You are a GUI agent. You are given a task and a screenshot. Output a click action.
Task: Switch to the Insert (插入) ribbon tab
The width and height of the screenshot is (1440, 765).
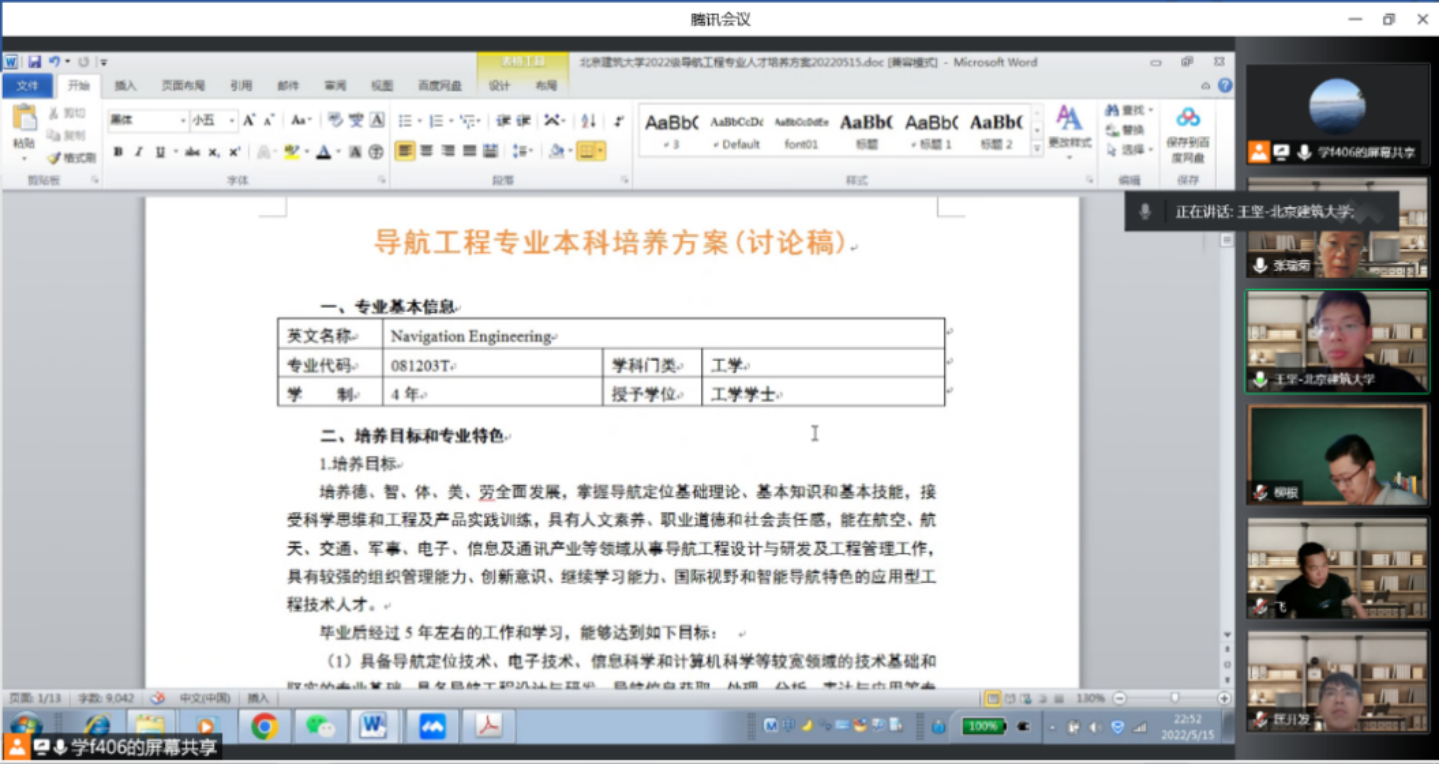(125, 86)
